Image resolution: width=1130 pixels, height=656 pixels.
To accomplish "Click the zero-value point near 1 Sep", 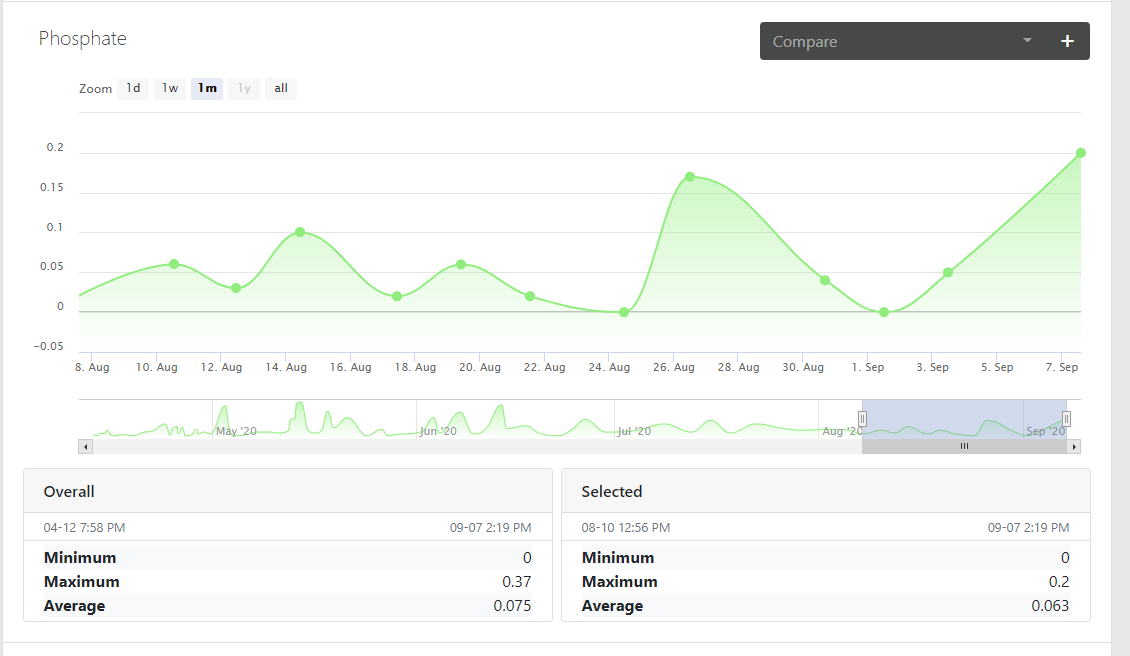I will click(x=884, y=312).
